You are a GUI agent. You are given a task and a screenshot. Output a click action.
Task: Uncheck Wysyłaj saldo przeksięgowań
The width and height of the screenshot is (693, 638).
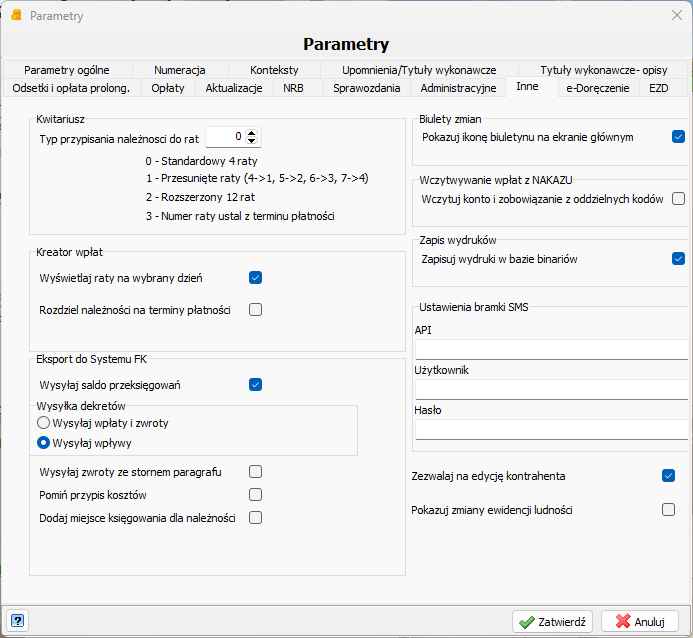[255, 384]
